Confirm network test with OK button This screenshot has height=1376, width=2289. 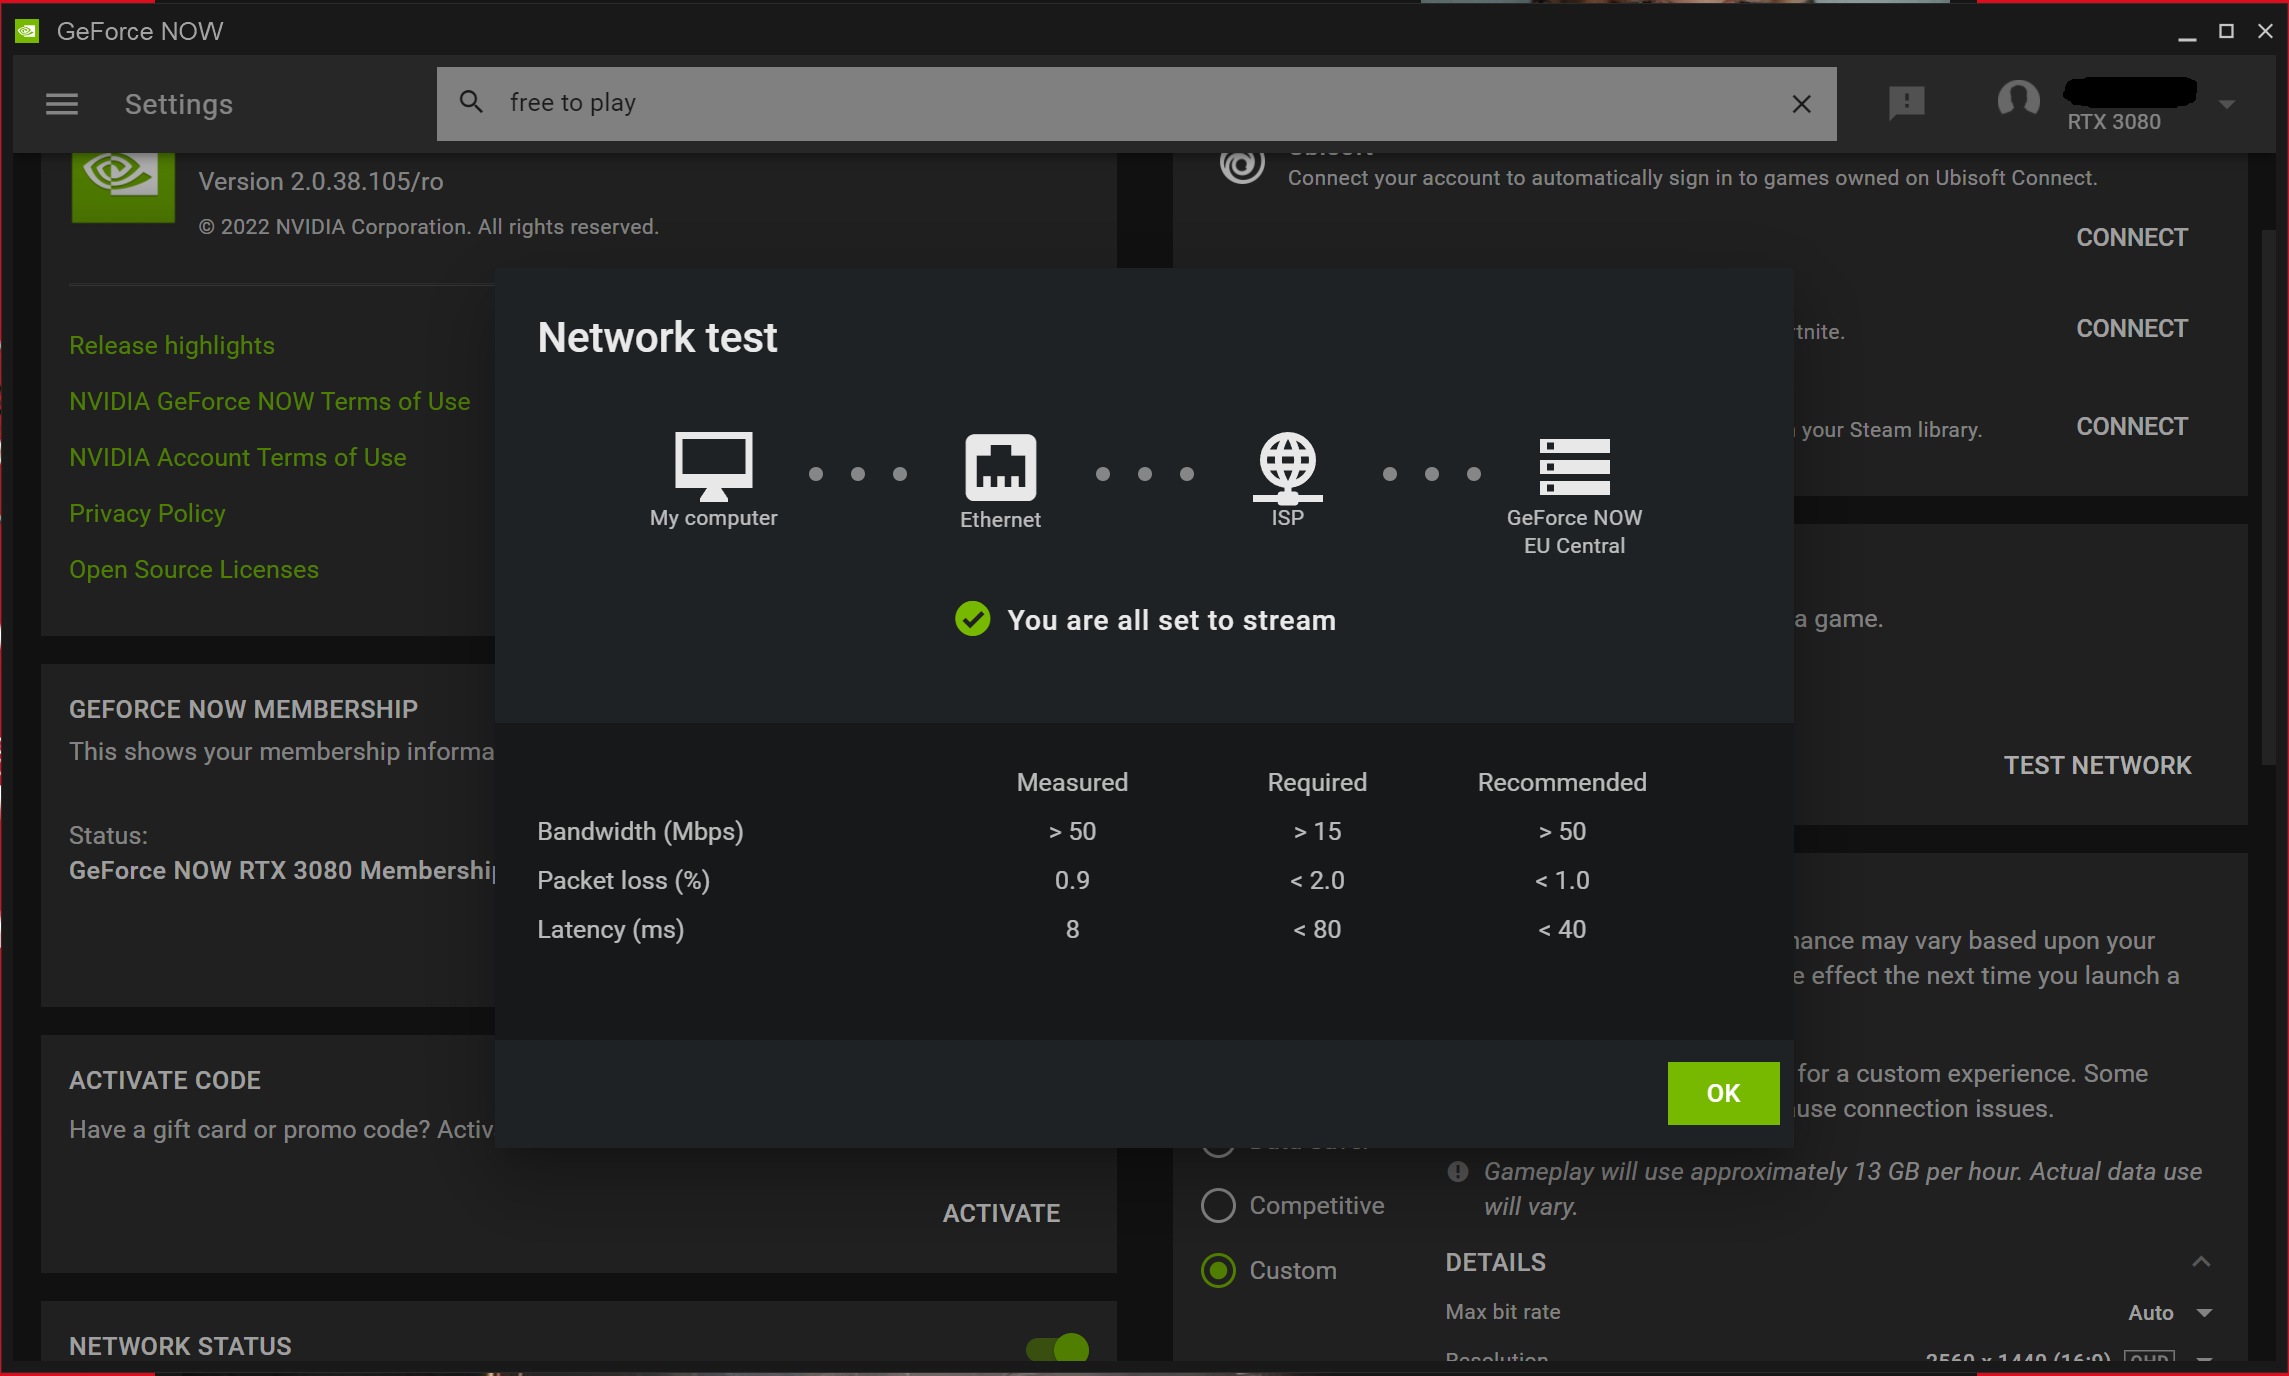[x=1723, y=1093]
